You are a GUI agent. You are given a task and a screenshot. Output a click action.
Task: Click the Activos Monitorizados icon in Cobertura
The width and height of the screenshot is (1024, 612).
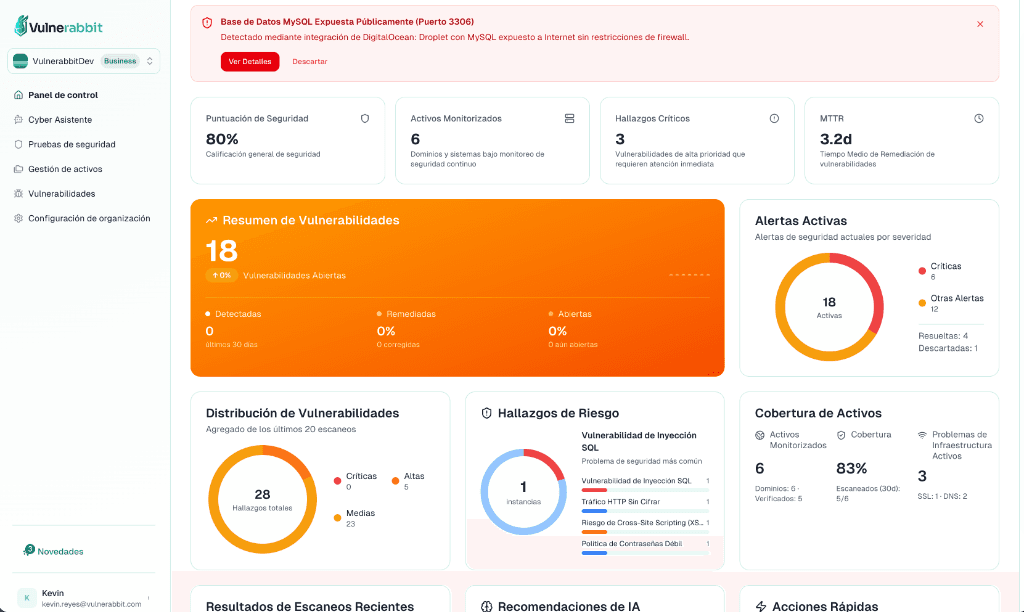[x=760, y=435]
